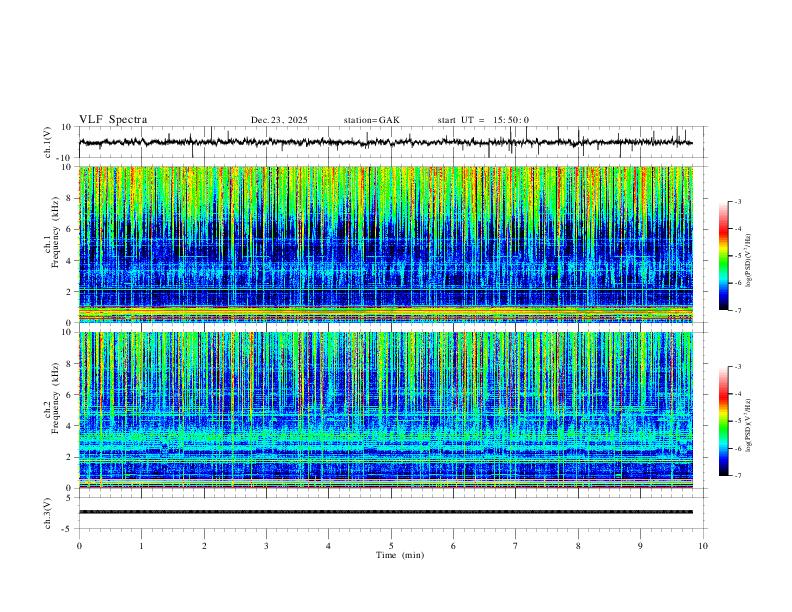Viewport: 792px width, 612px height.
Task: Click the "ch.1(V)" axis label
Action: tap(48, 142)
